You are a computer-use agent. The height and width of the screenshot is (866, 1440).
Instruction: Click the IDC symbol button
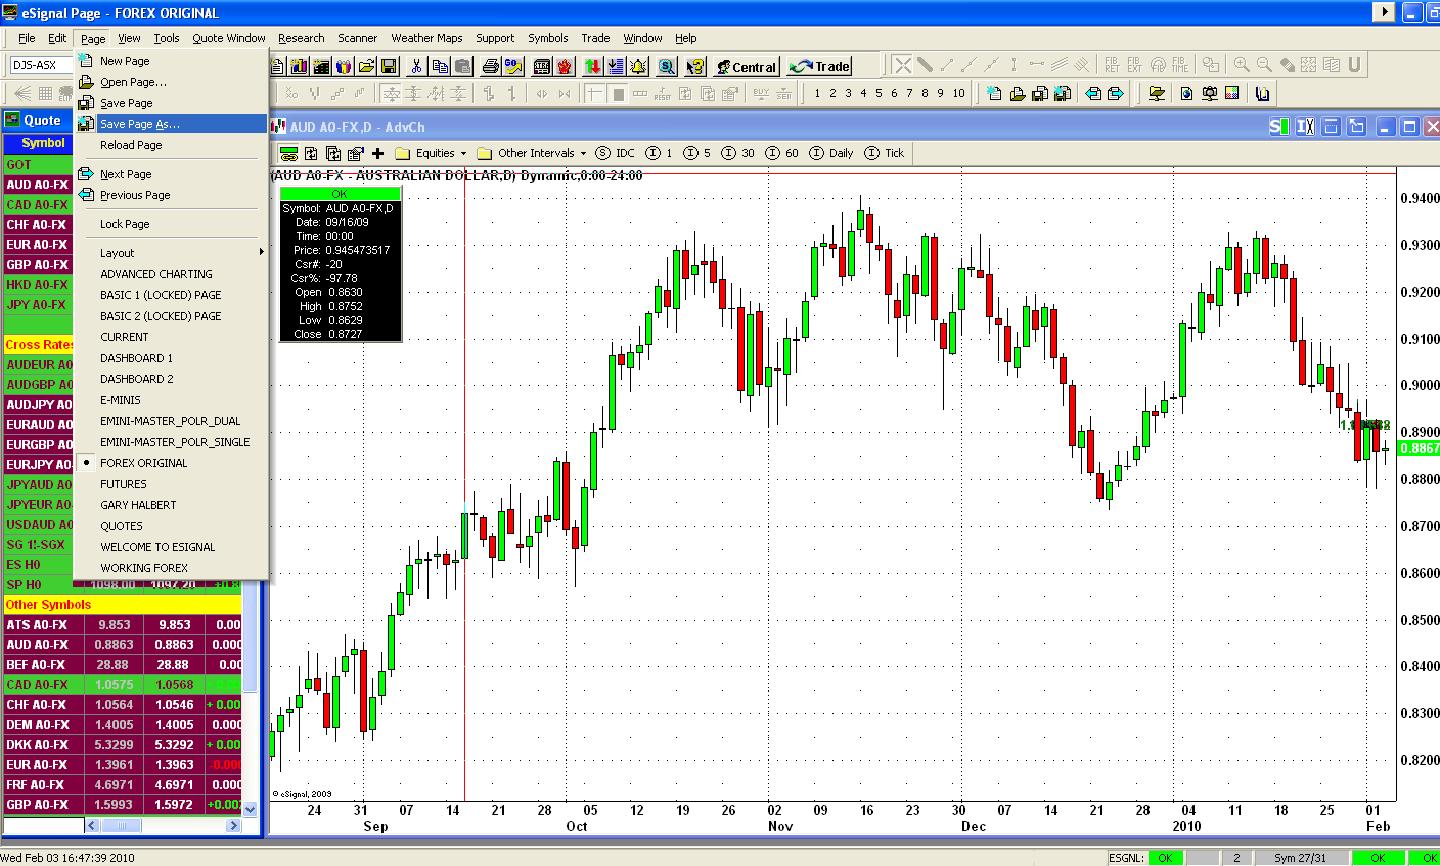(x=616, y=153)
